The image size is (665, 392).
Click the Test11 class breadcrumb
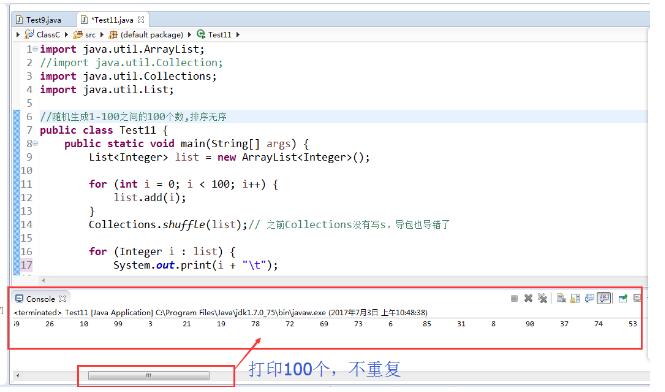click(214, 34)
